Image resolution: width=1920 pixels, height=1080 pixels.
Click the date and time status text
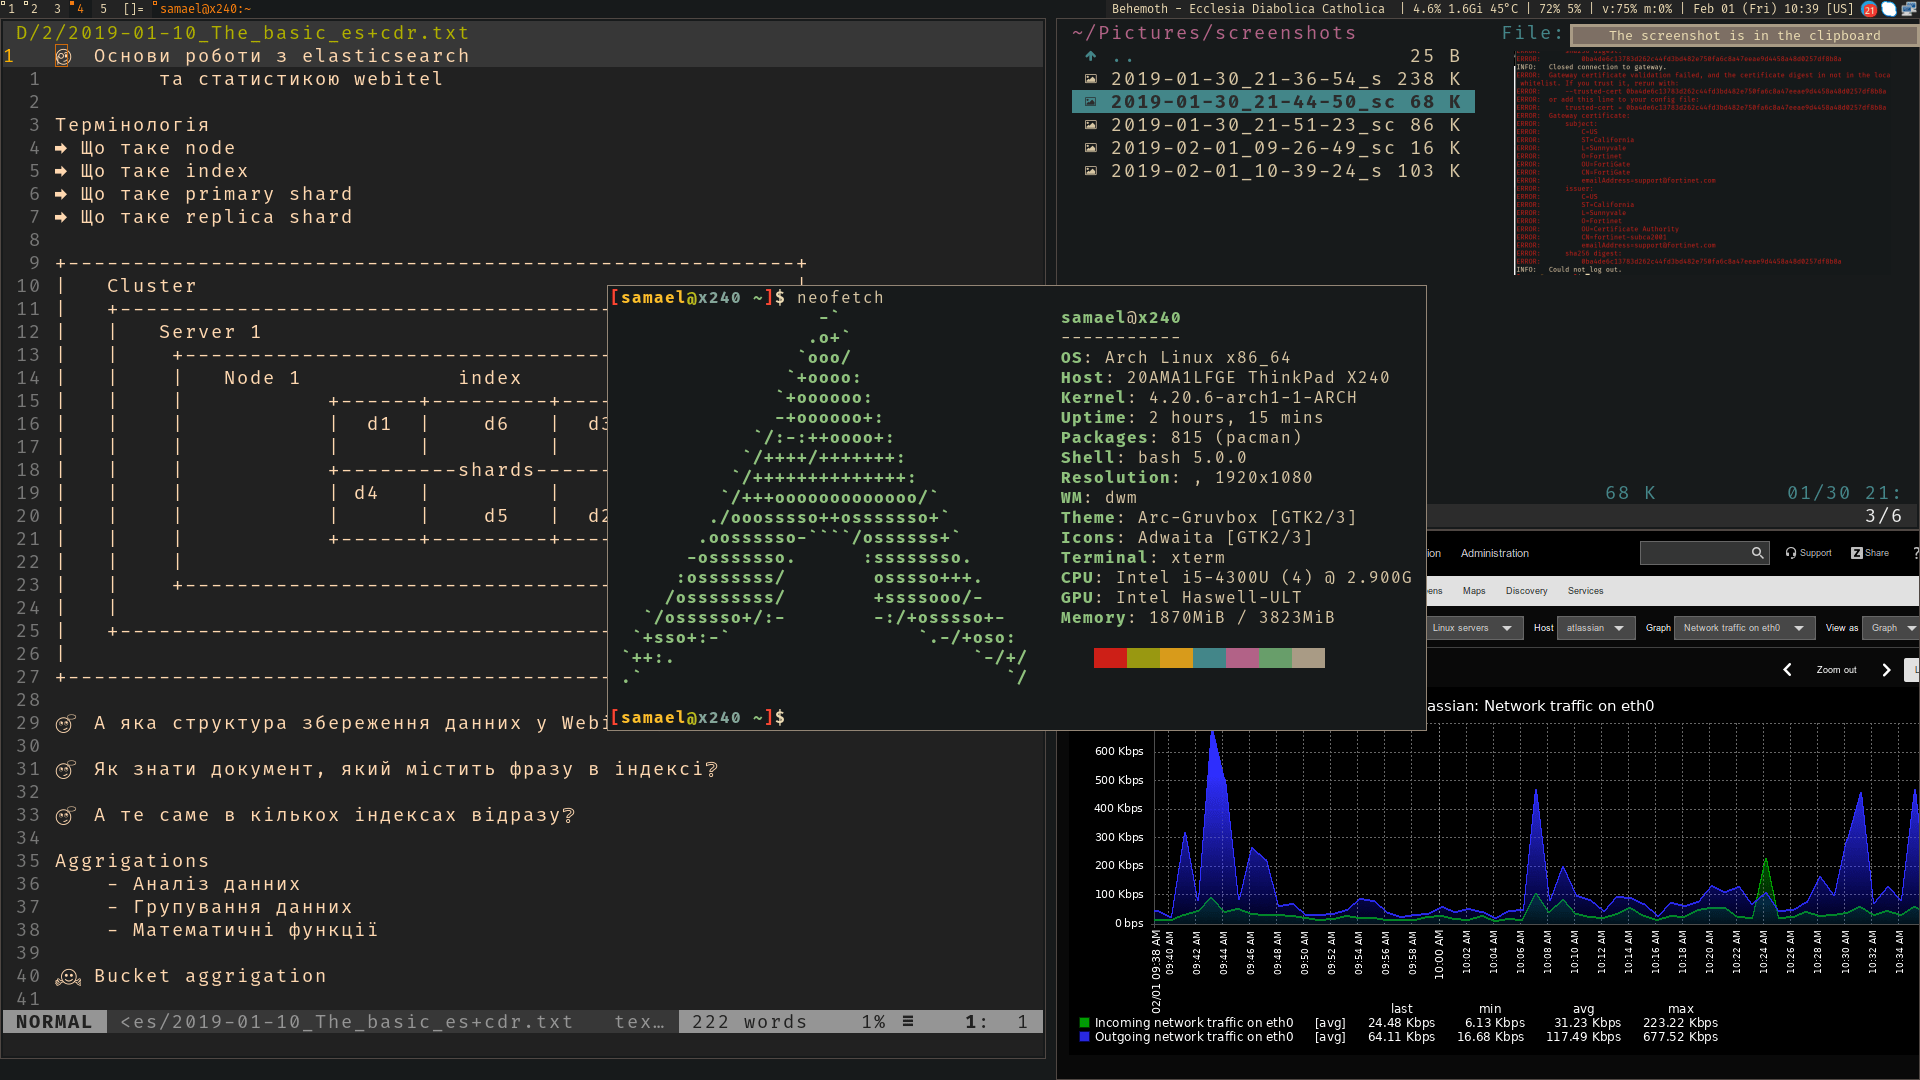[1757, 9]
